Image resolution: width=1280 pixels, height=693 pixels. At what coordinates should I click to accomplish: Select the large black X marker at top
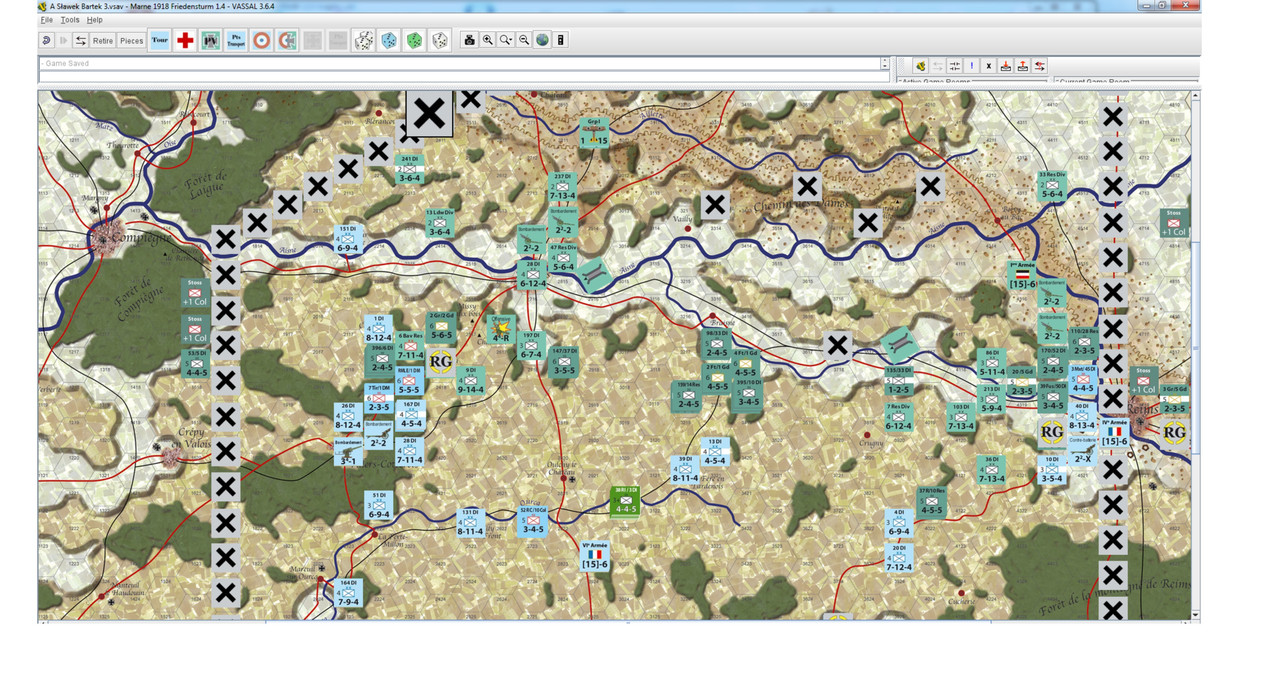point(429,113)
